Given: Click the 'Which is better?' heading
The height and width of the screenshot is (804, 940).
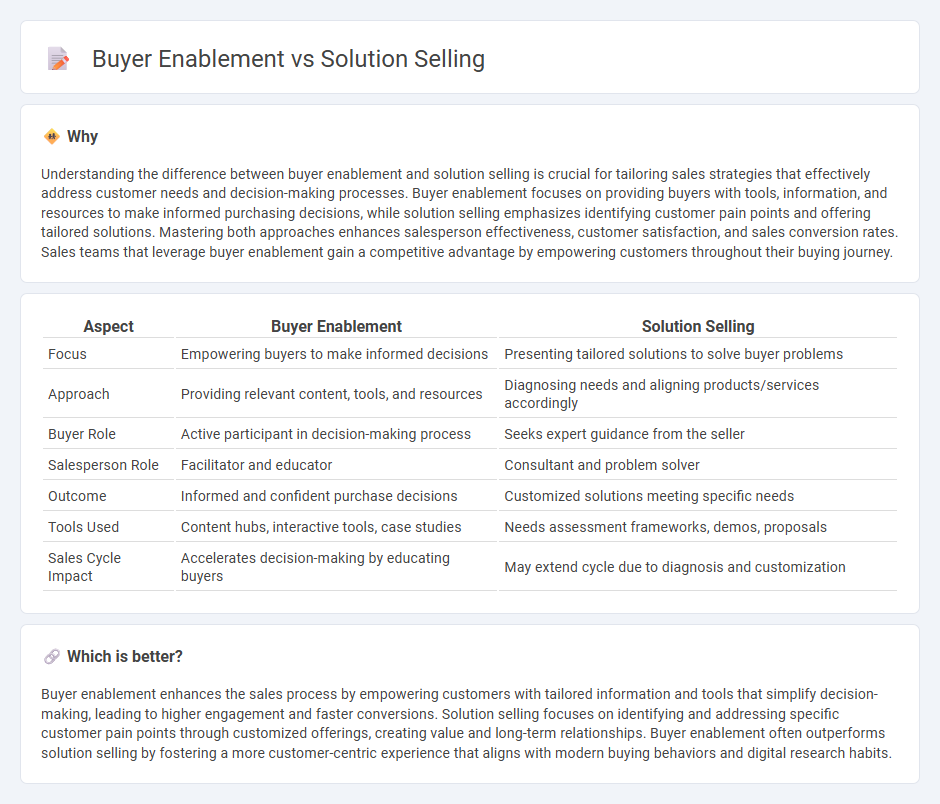Looking at the screenshot, I should pos(125,657).
